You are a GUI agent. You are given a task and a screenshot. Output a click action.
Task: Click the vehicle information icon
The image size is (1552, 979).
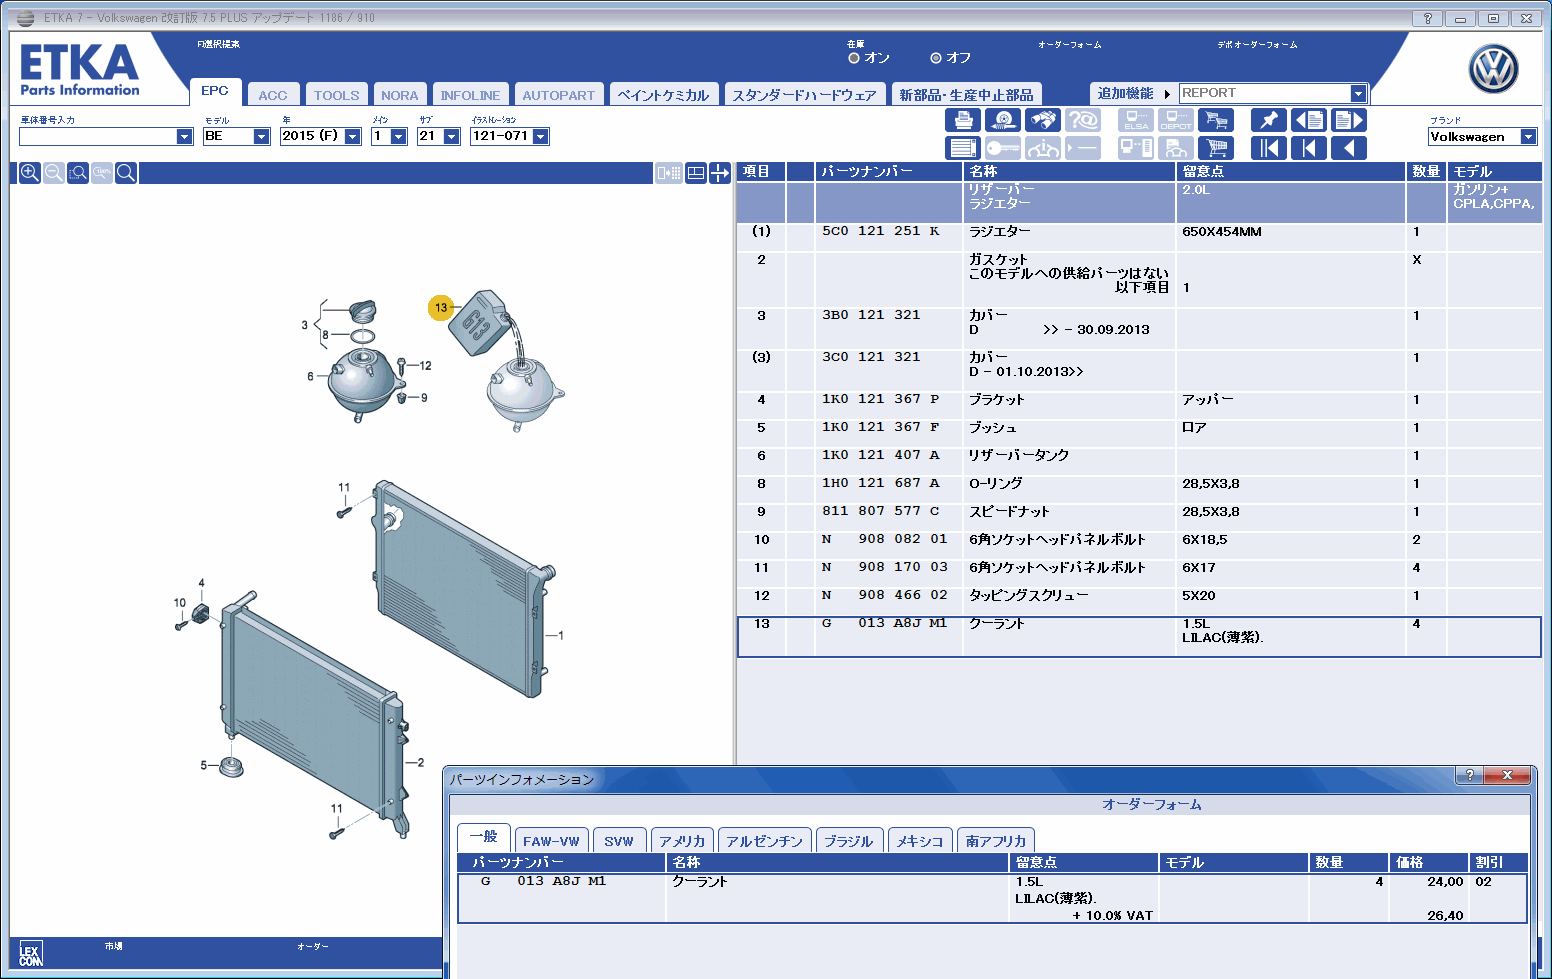click(x=1042, y=148)
